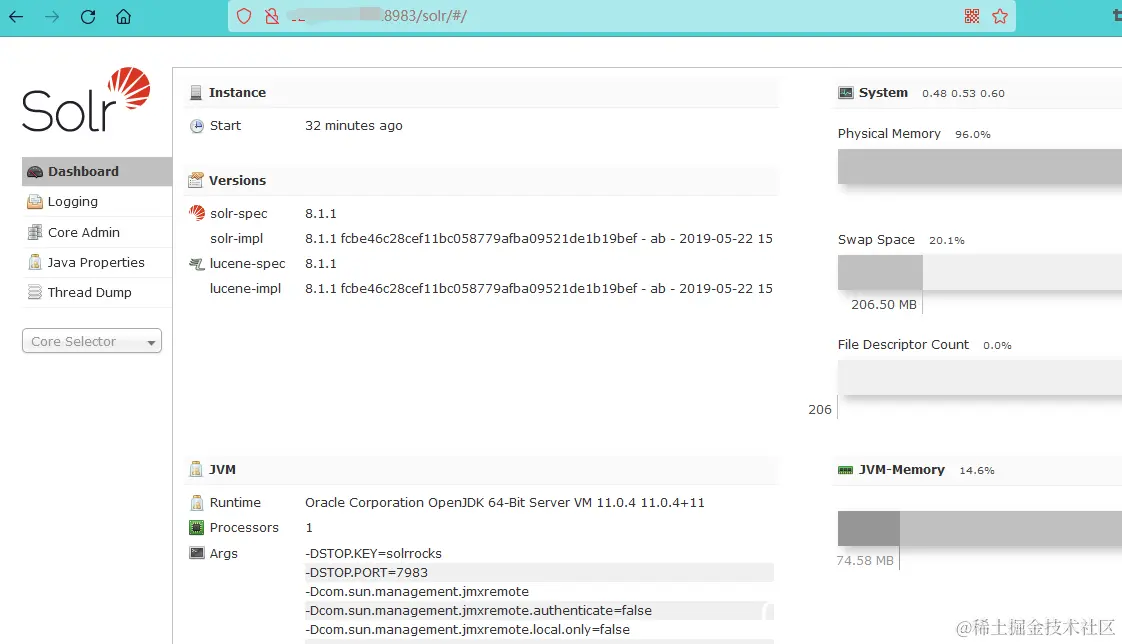Click the JVM-Memory RAM icon

[x=845, y=470]
